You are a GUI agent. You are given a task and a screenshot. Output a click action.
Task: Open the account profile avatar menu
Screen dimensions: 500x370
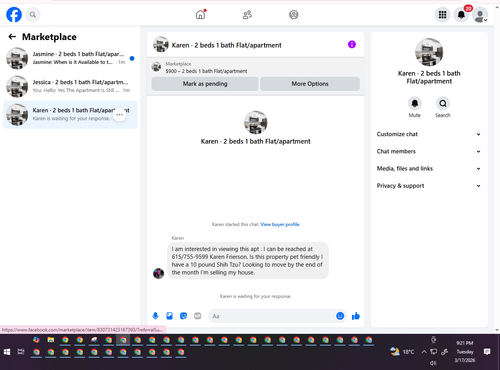click(x=480, y=15)
